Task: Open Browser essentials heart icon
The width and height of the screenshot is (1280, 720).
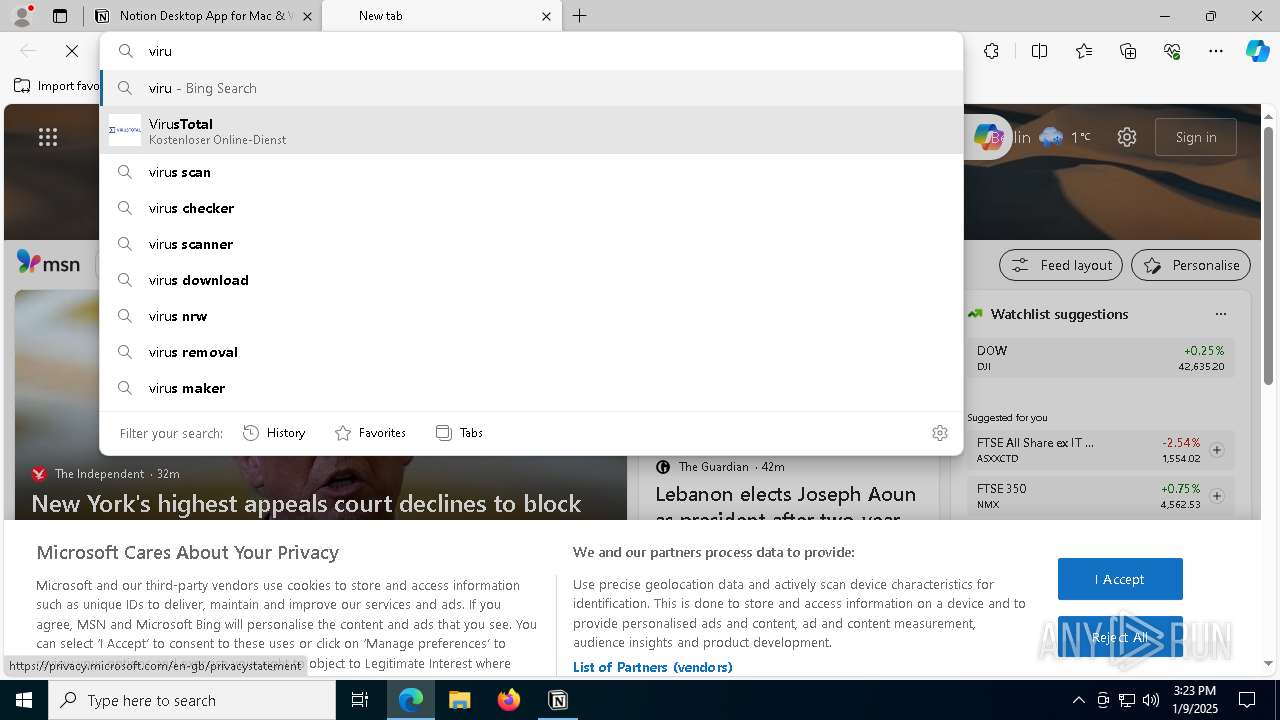Action: tap(1172, 51)
